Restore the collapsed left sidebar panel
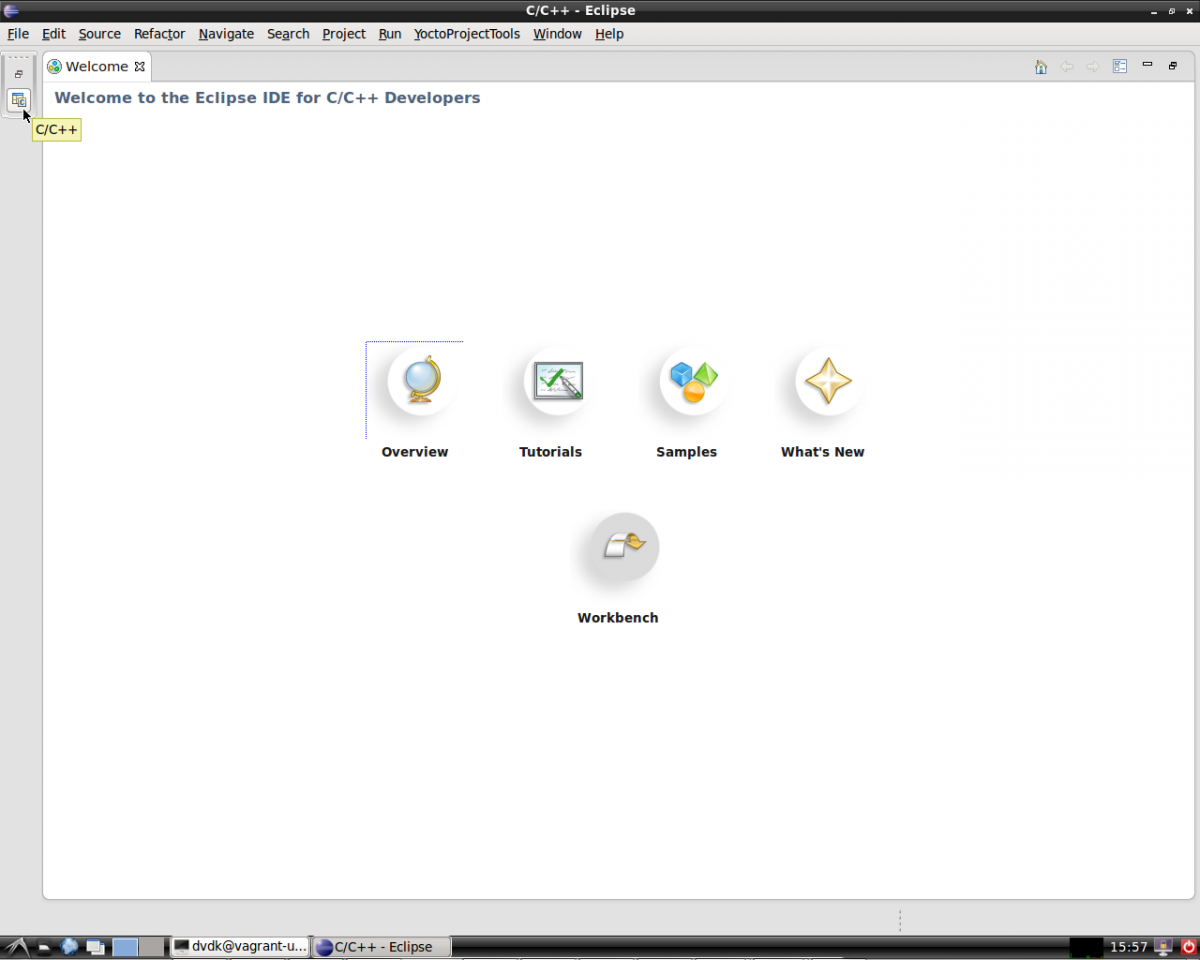The width and height of the screenshot is (1200, 960). (19, 74)
